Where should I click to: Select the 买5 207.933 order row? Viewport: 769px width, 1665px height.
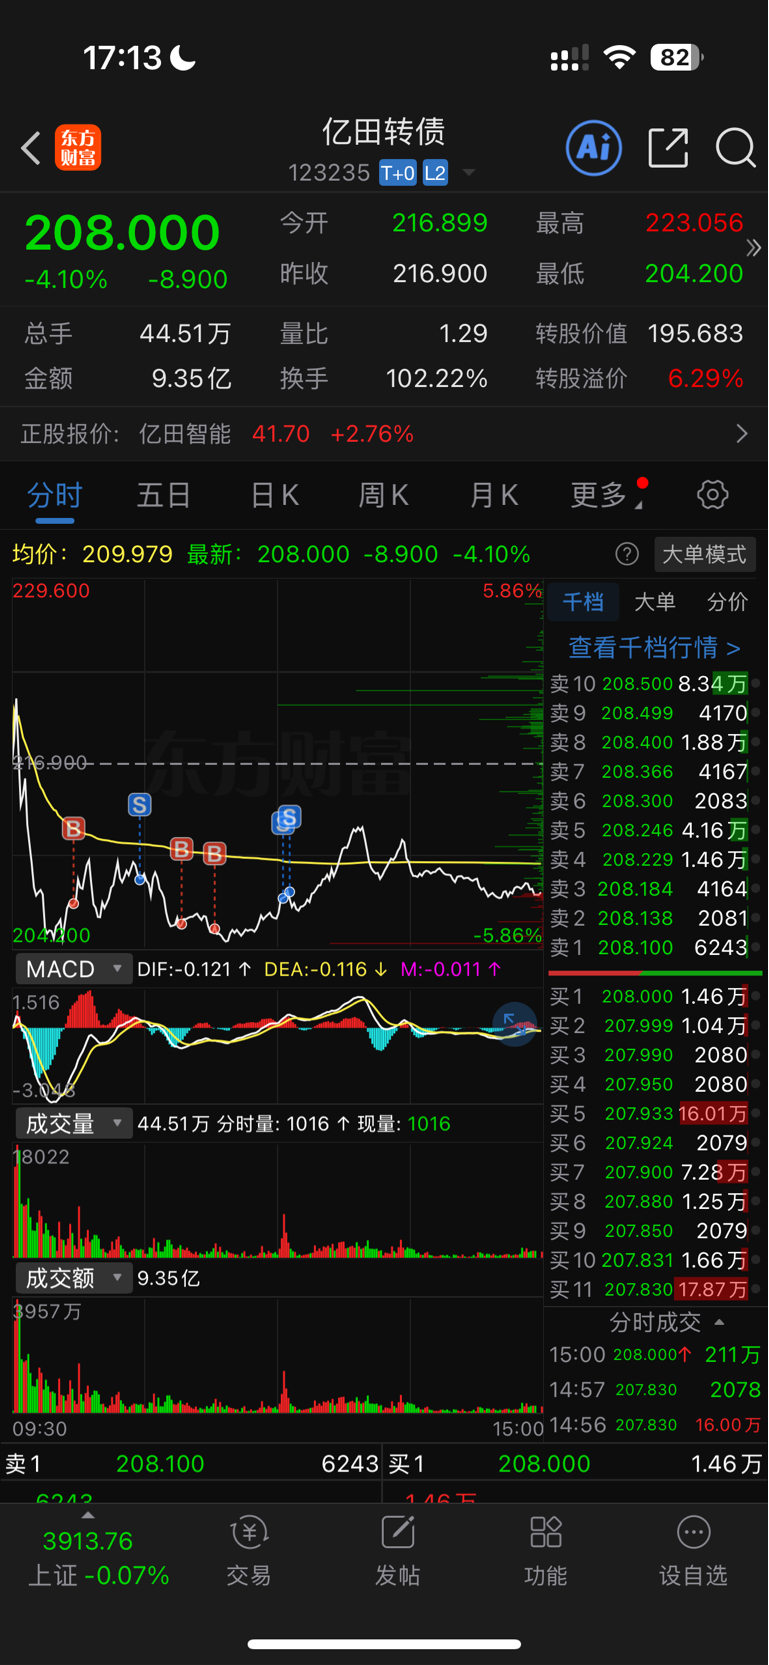(x=654, y=1113)
